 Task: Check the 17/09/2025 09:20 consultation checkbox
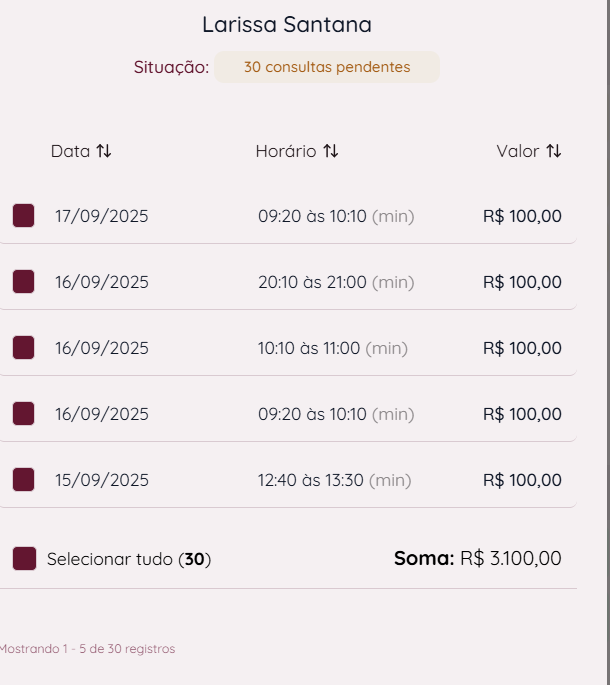point(23,216)
